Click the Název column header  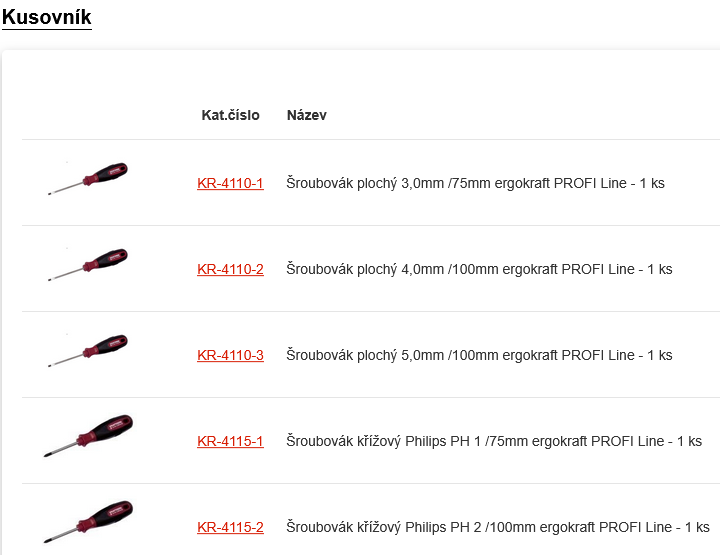tap(306, 115)
